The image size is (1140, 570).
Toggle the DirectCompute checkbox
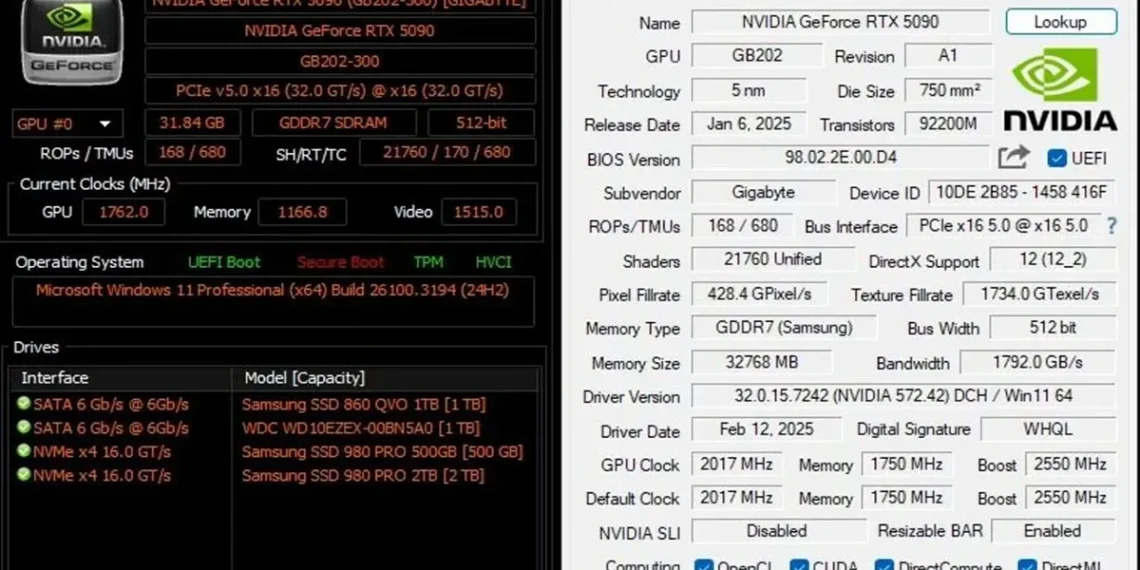pos(883,566)
